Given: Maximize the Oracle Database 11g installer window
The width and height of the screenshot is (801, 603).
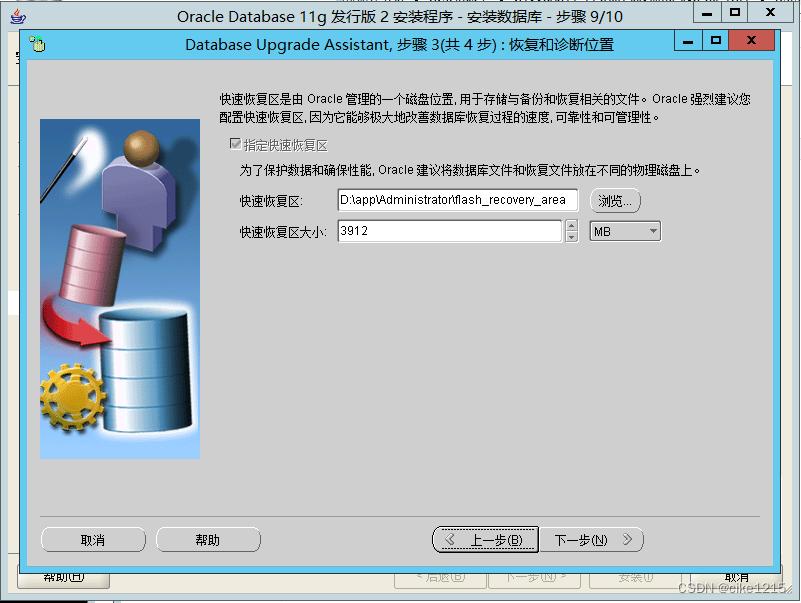Looking at the screenshot, I should point(735,13).
